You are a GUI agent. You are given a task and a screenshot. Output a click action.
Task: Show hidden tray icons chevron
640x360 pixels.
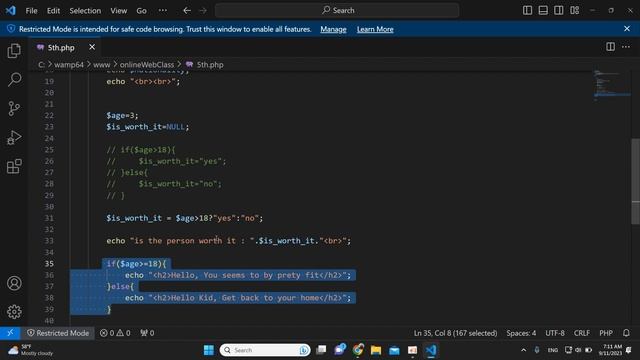click(523, 350)
